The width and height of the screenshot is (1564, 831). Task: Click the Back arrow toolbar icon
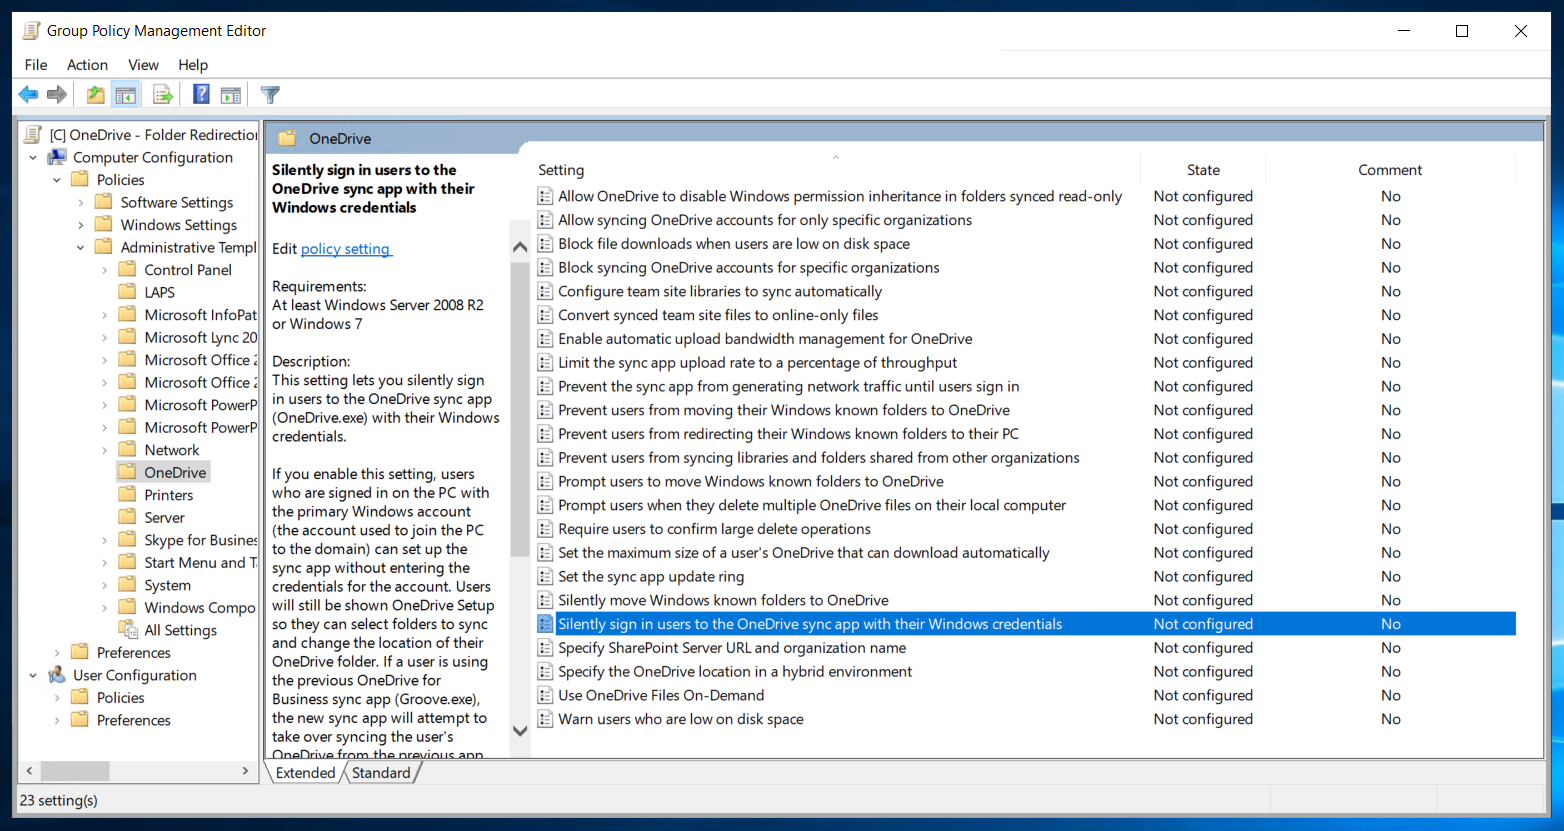coord(28,95)
